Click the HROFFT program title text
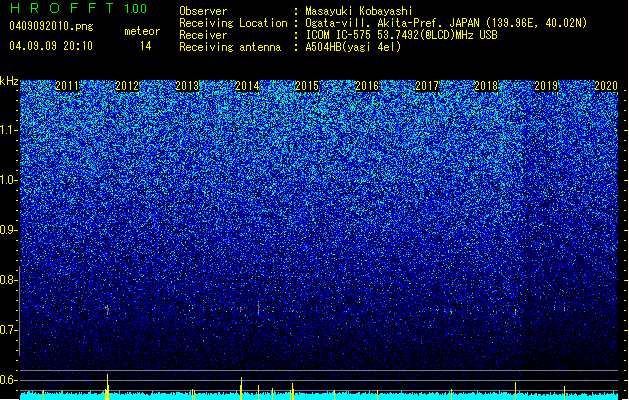This screenshot has width=629, height=400. click(62, 8)
